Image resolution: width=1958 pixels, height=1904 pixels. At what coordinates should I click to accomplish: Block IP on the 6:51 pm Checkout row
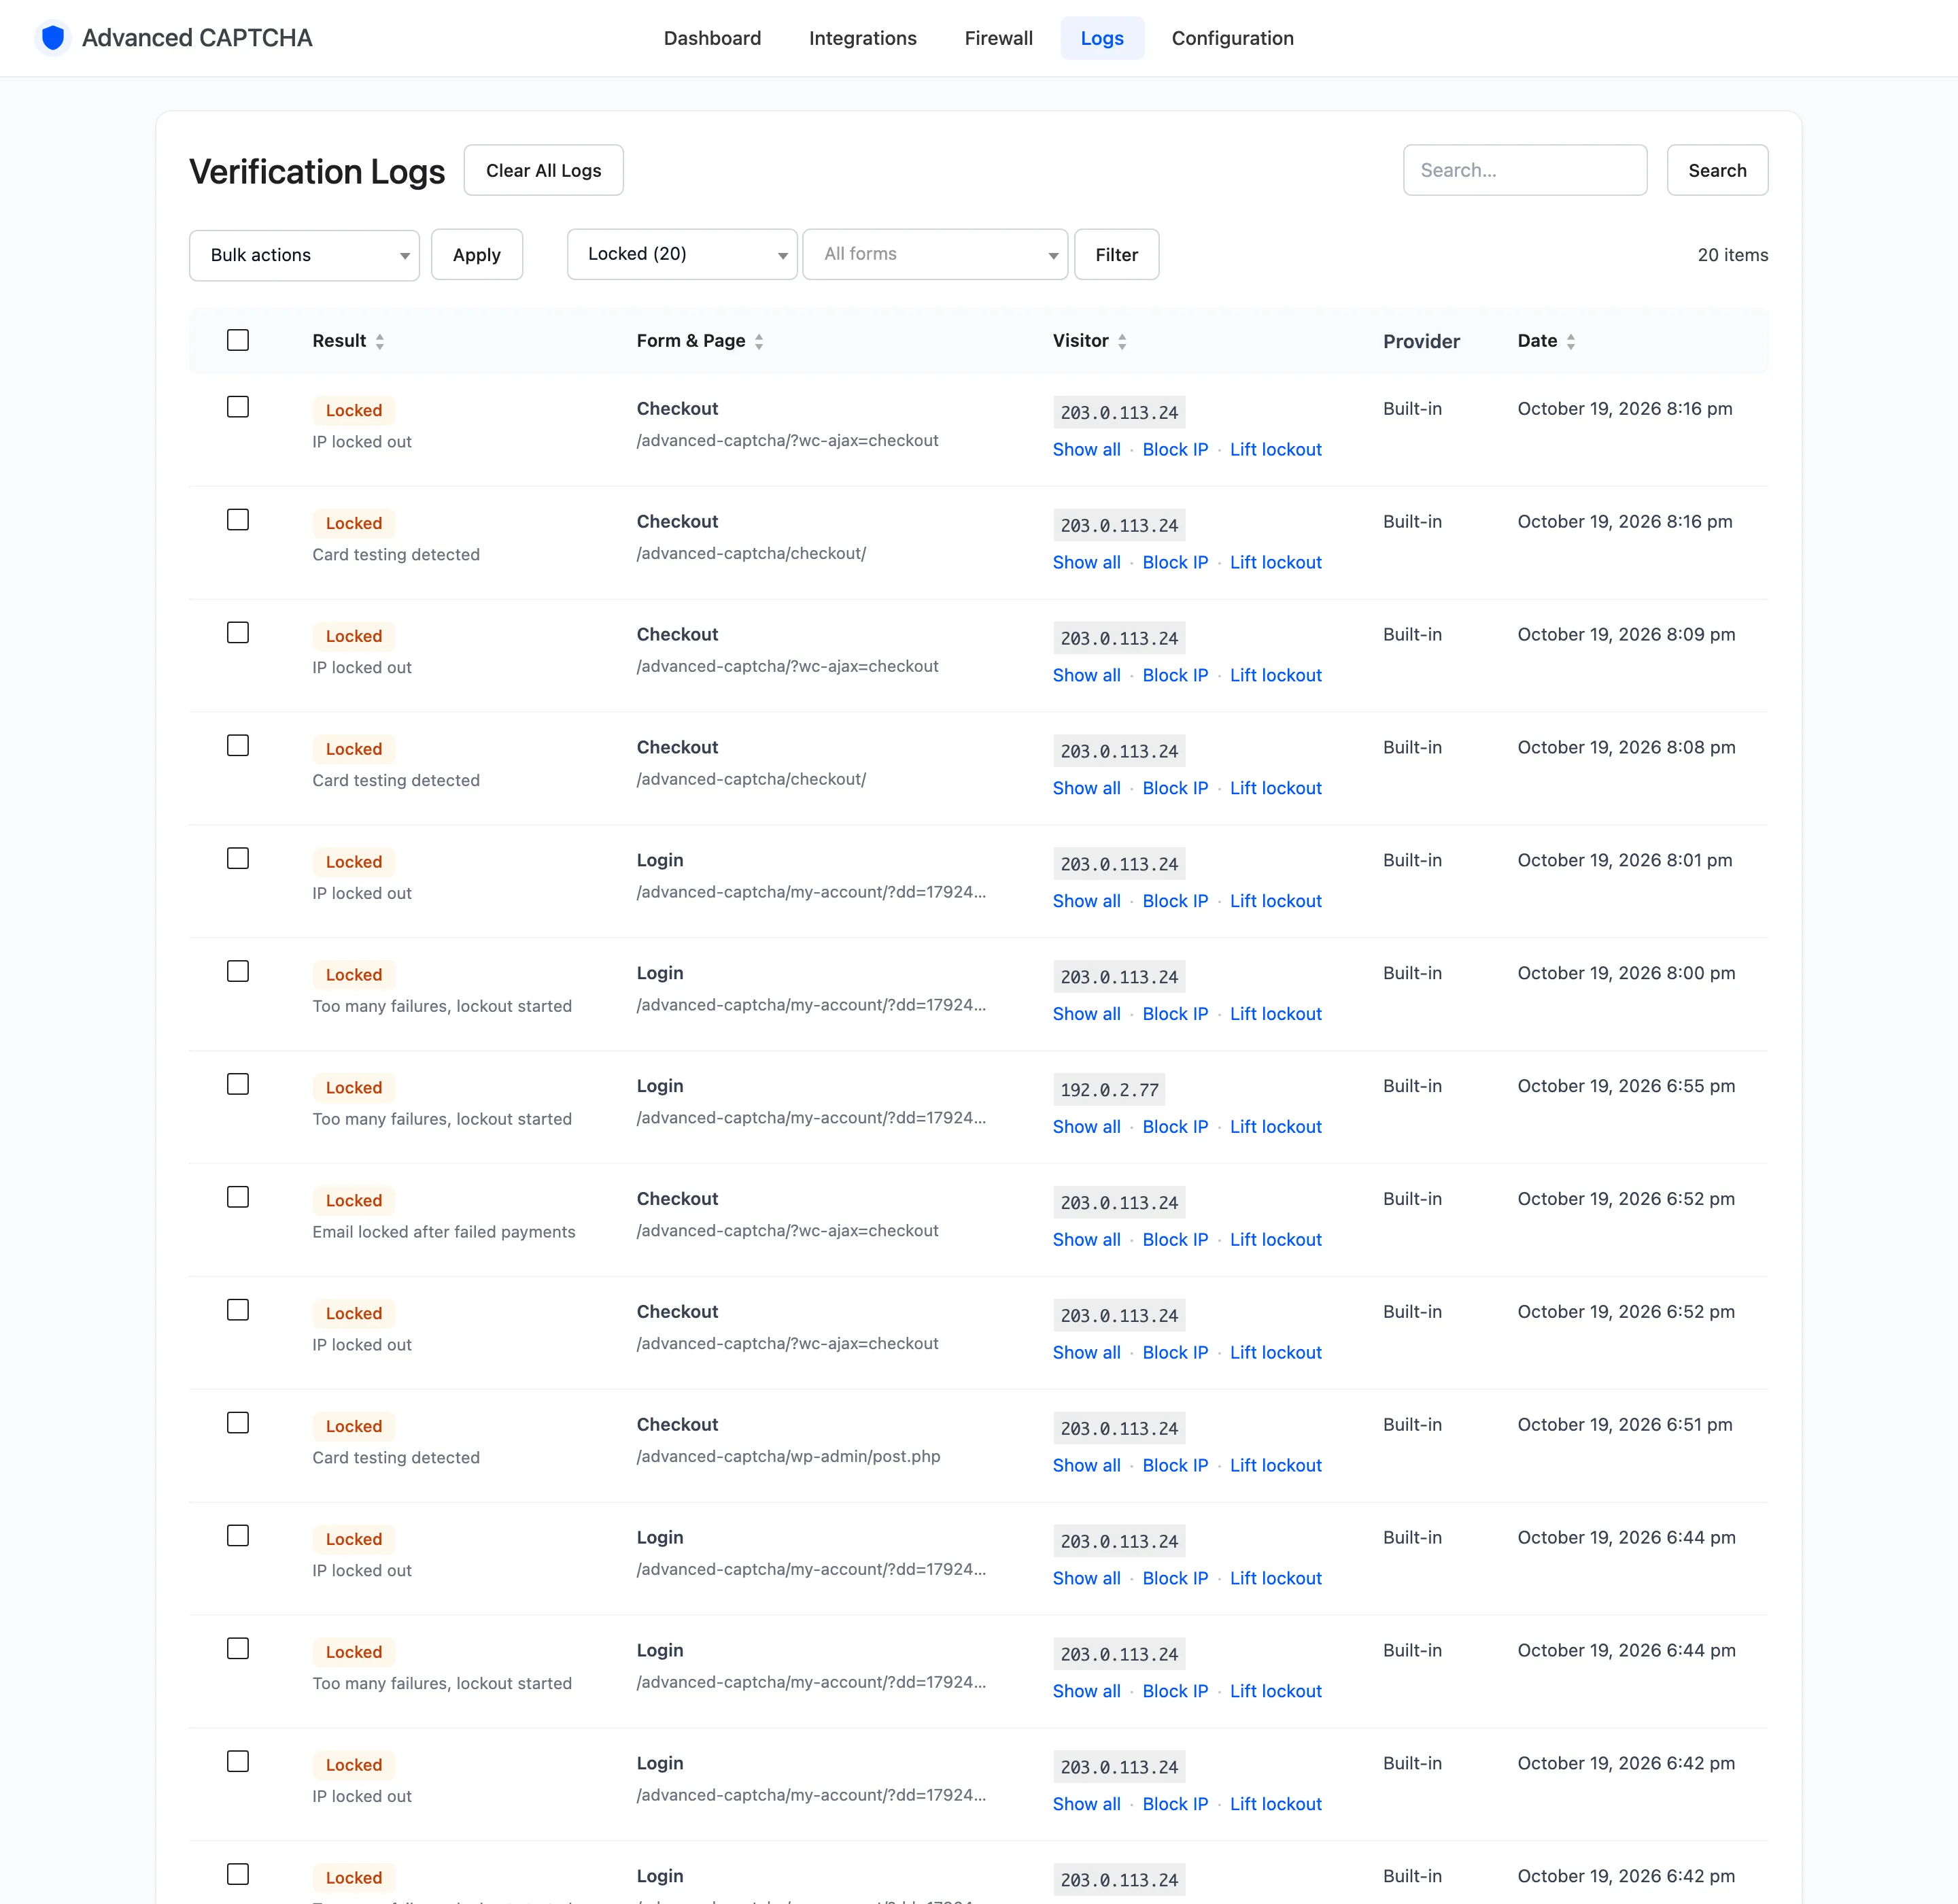(x=1175, y=1465)
